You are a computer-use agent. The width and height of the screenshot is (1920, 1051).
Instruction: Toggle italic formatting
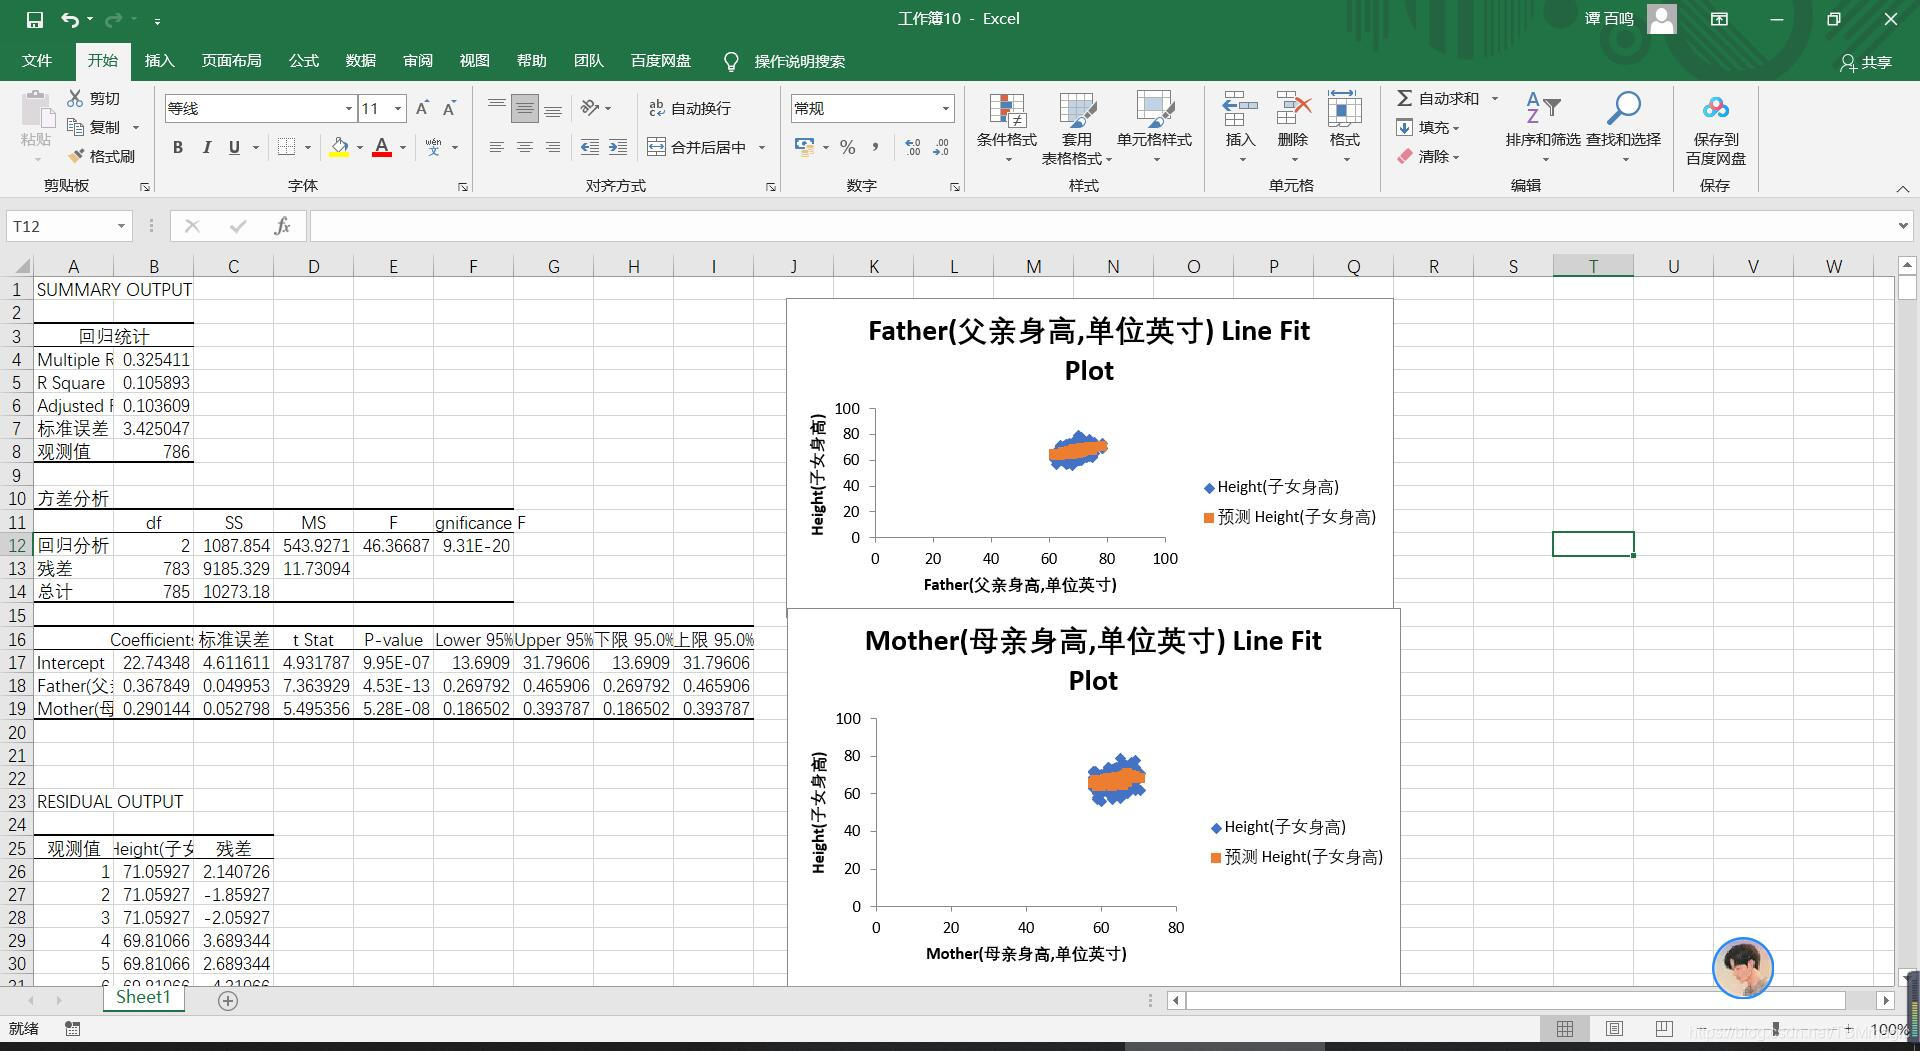point(207,147)
